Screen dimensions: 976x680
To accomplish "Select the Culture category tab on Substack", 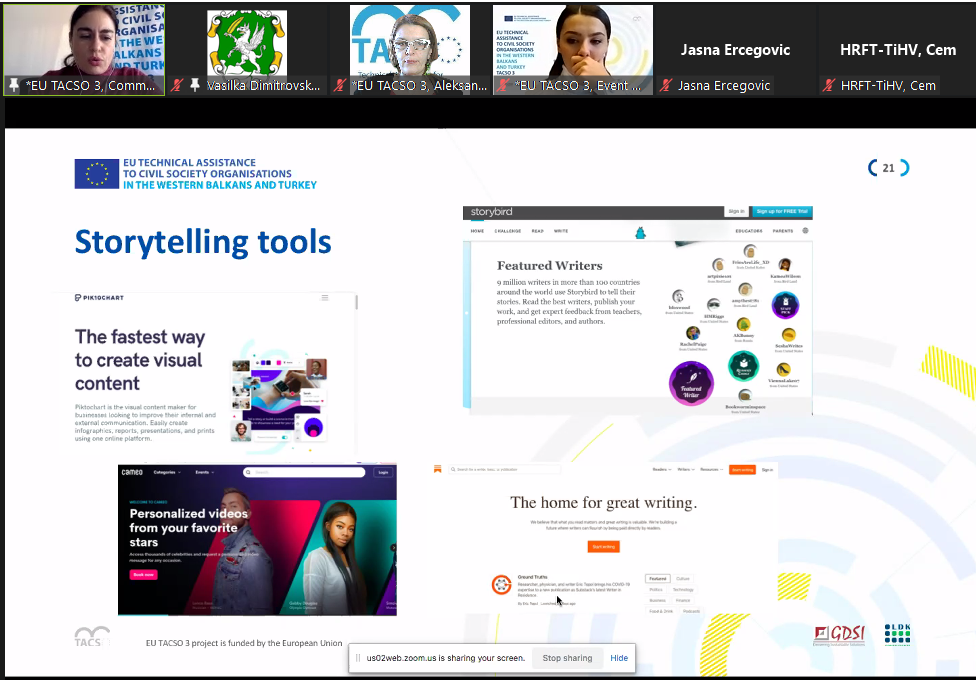I will [683, 578].
